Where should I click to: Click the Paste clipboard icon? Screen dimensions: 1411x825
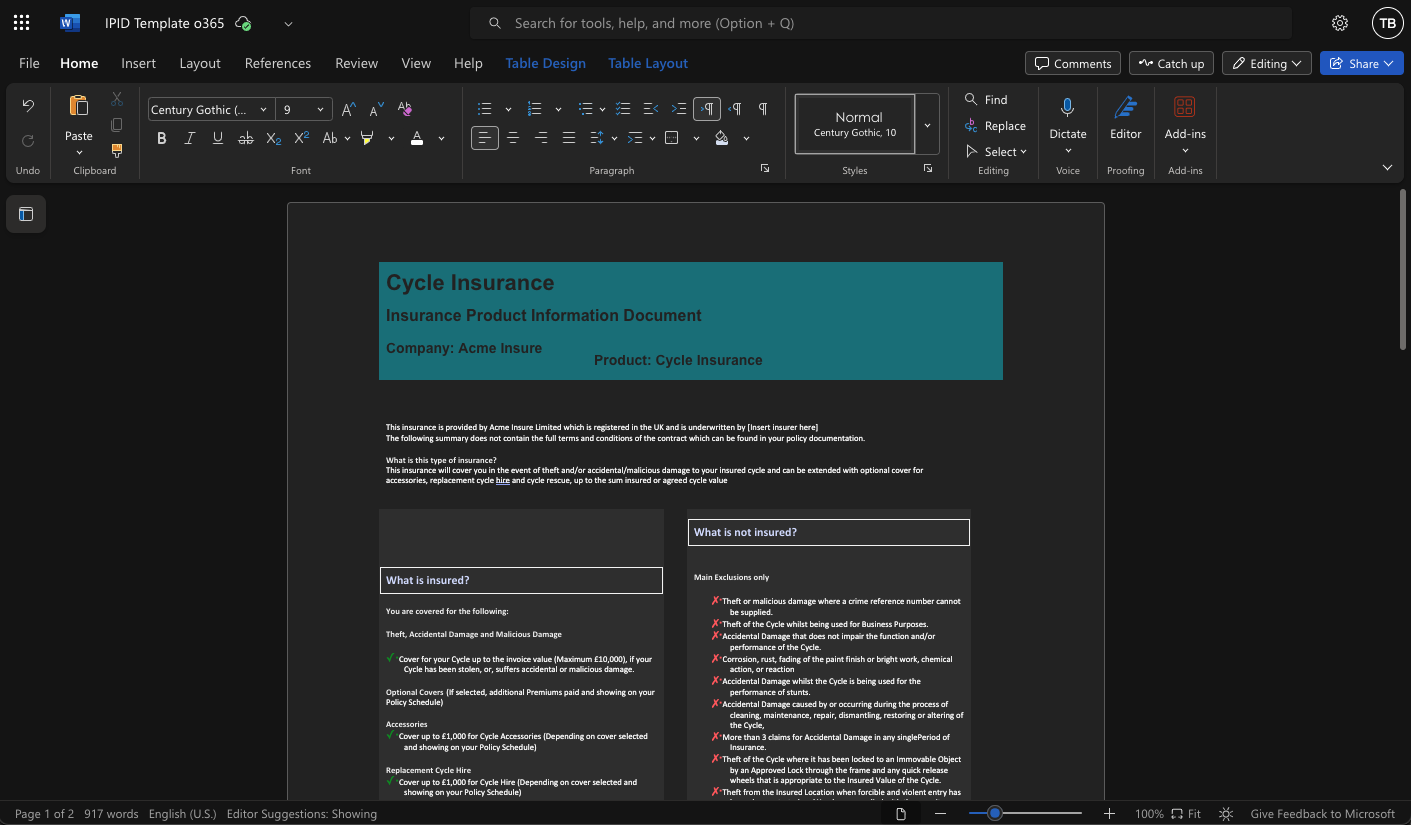[x=78, y=106]
